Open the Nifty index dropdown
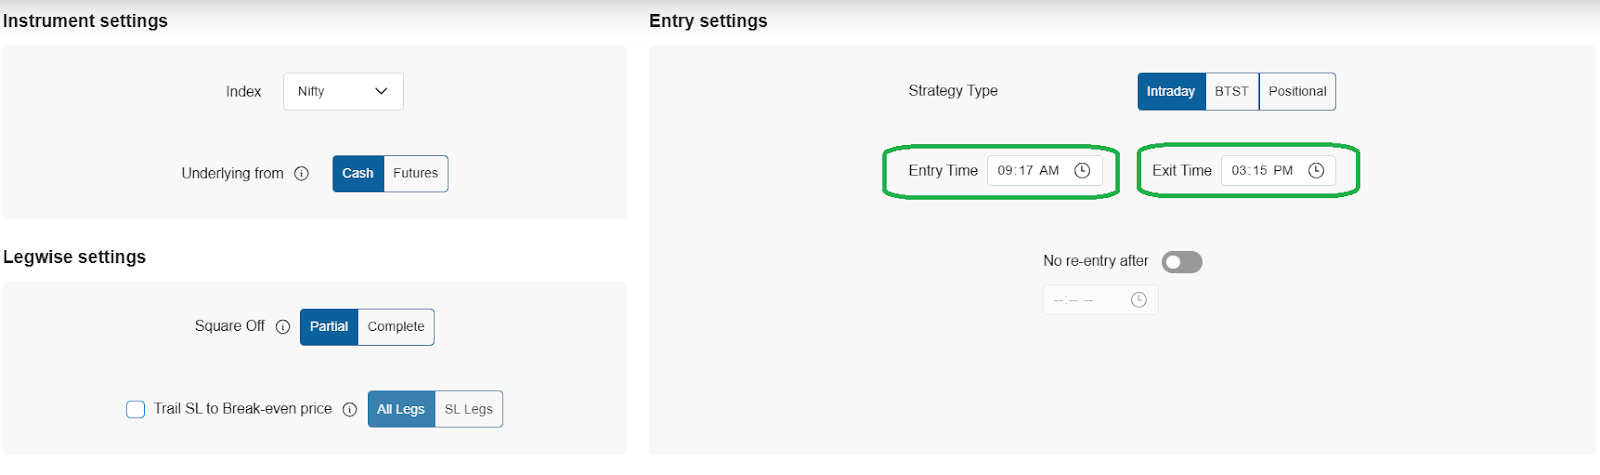The height and width of the screenshot is (475, 1600). tap(343, 91)
